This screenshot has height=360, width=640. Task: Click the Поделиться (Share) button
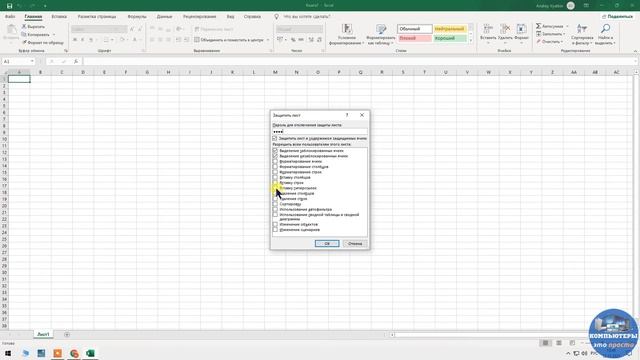617,16
